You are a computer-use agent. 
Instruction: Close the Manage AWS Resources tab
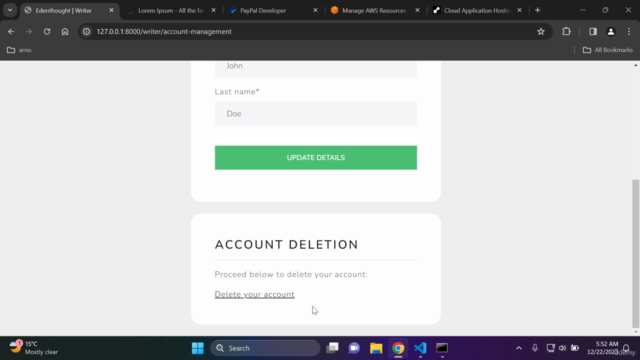point(417,10)
